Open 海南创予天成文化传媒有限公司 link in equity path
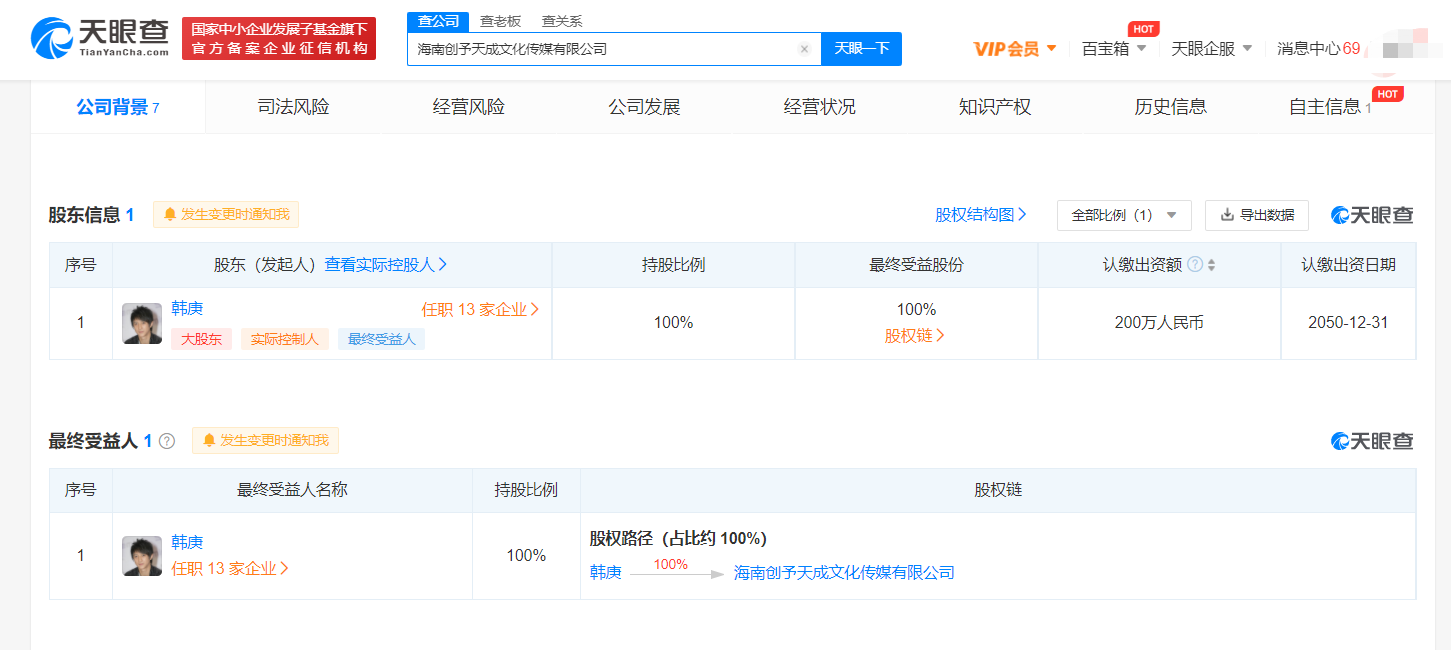This screenshot has width=1451, height=650. point(844,573)
